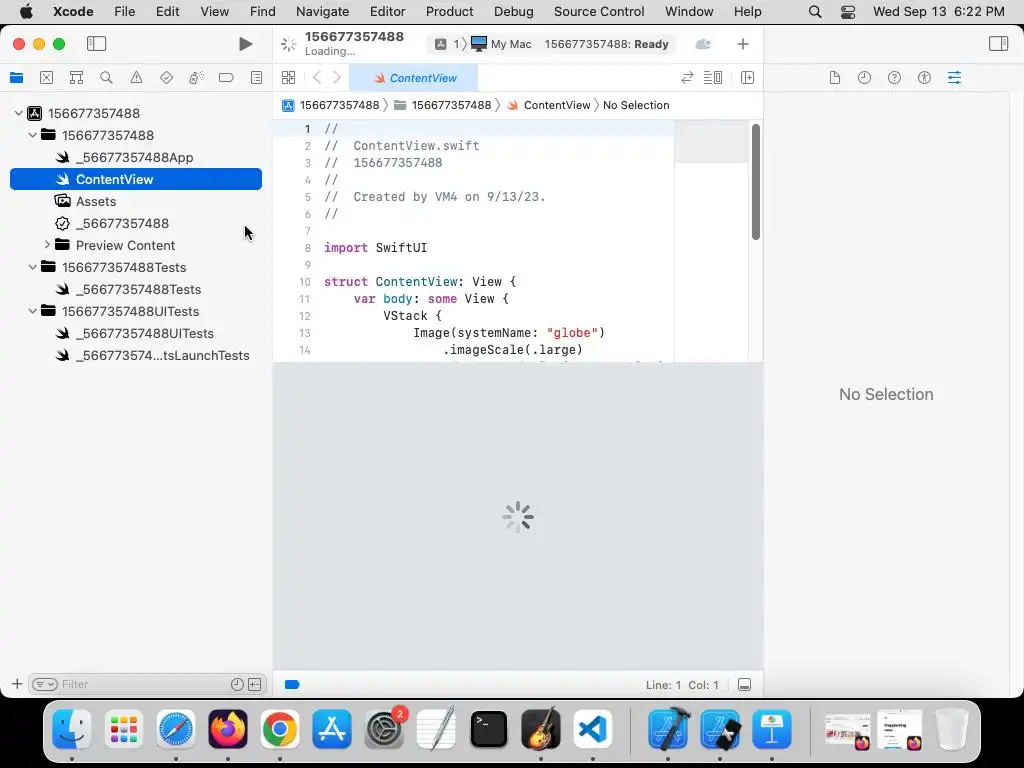Toggle the inspector panel on the right

click(x=998, y=44)
